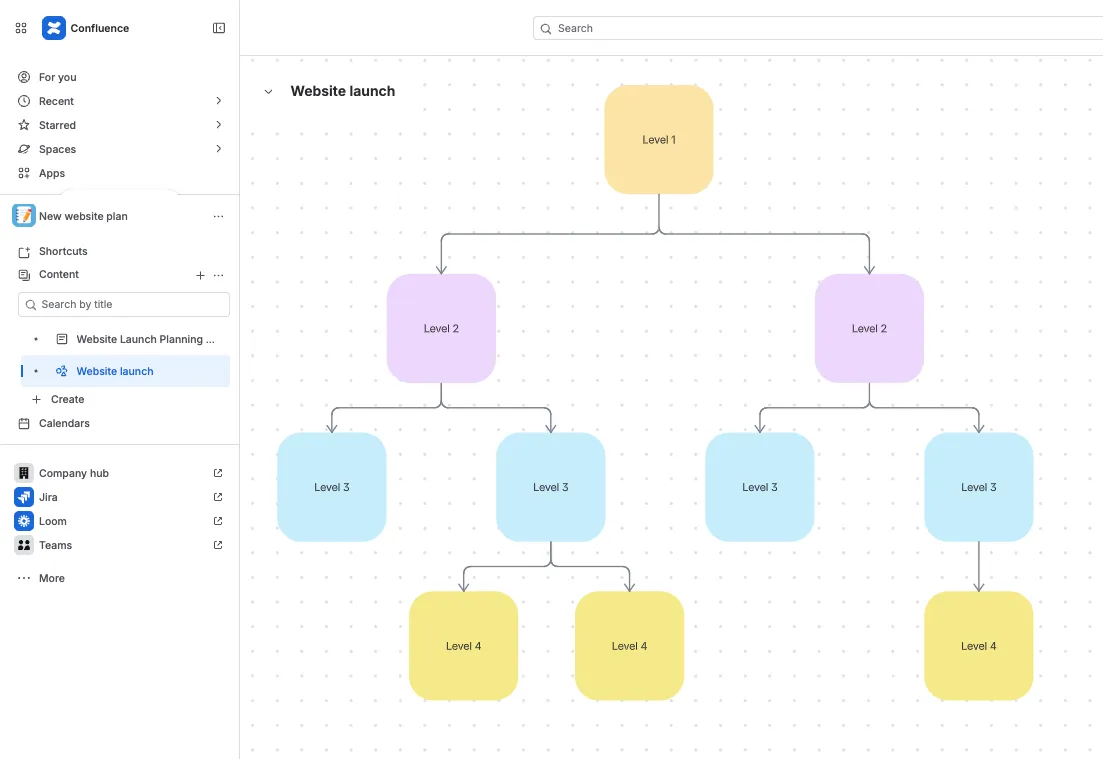Add new content with the plus icon
1103x759 pixels.
(200, 276)
